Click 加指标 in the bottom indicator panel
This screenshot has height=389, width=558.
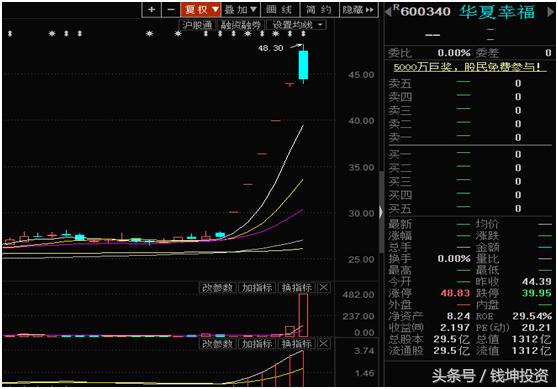click(x=257, y=344)
